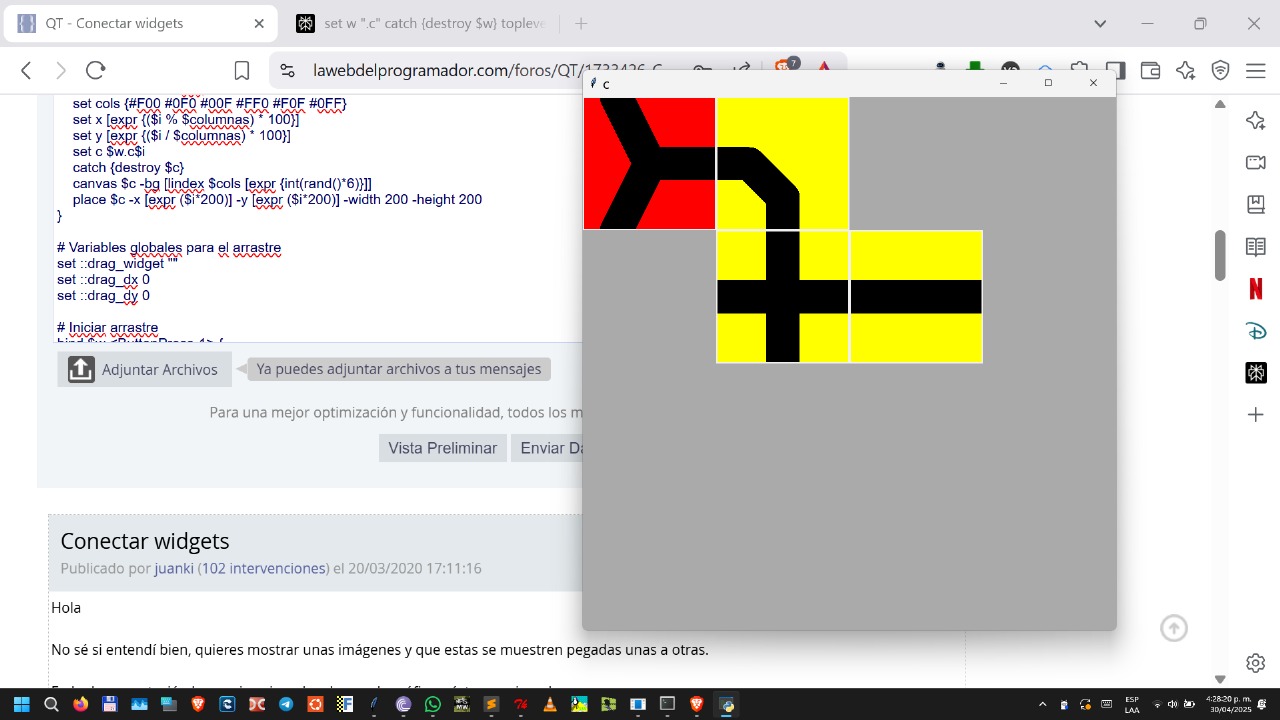Go back with the browser back arrow

point(27,70)
